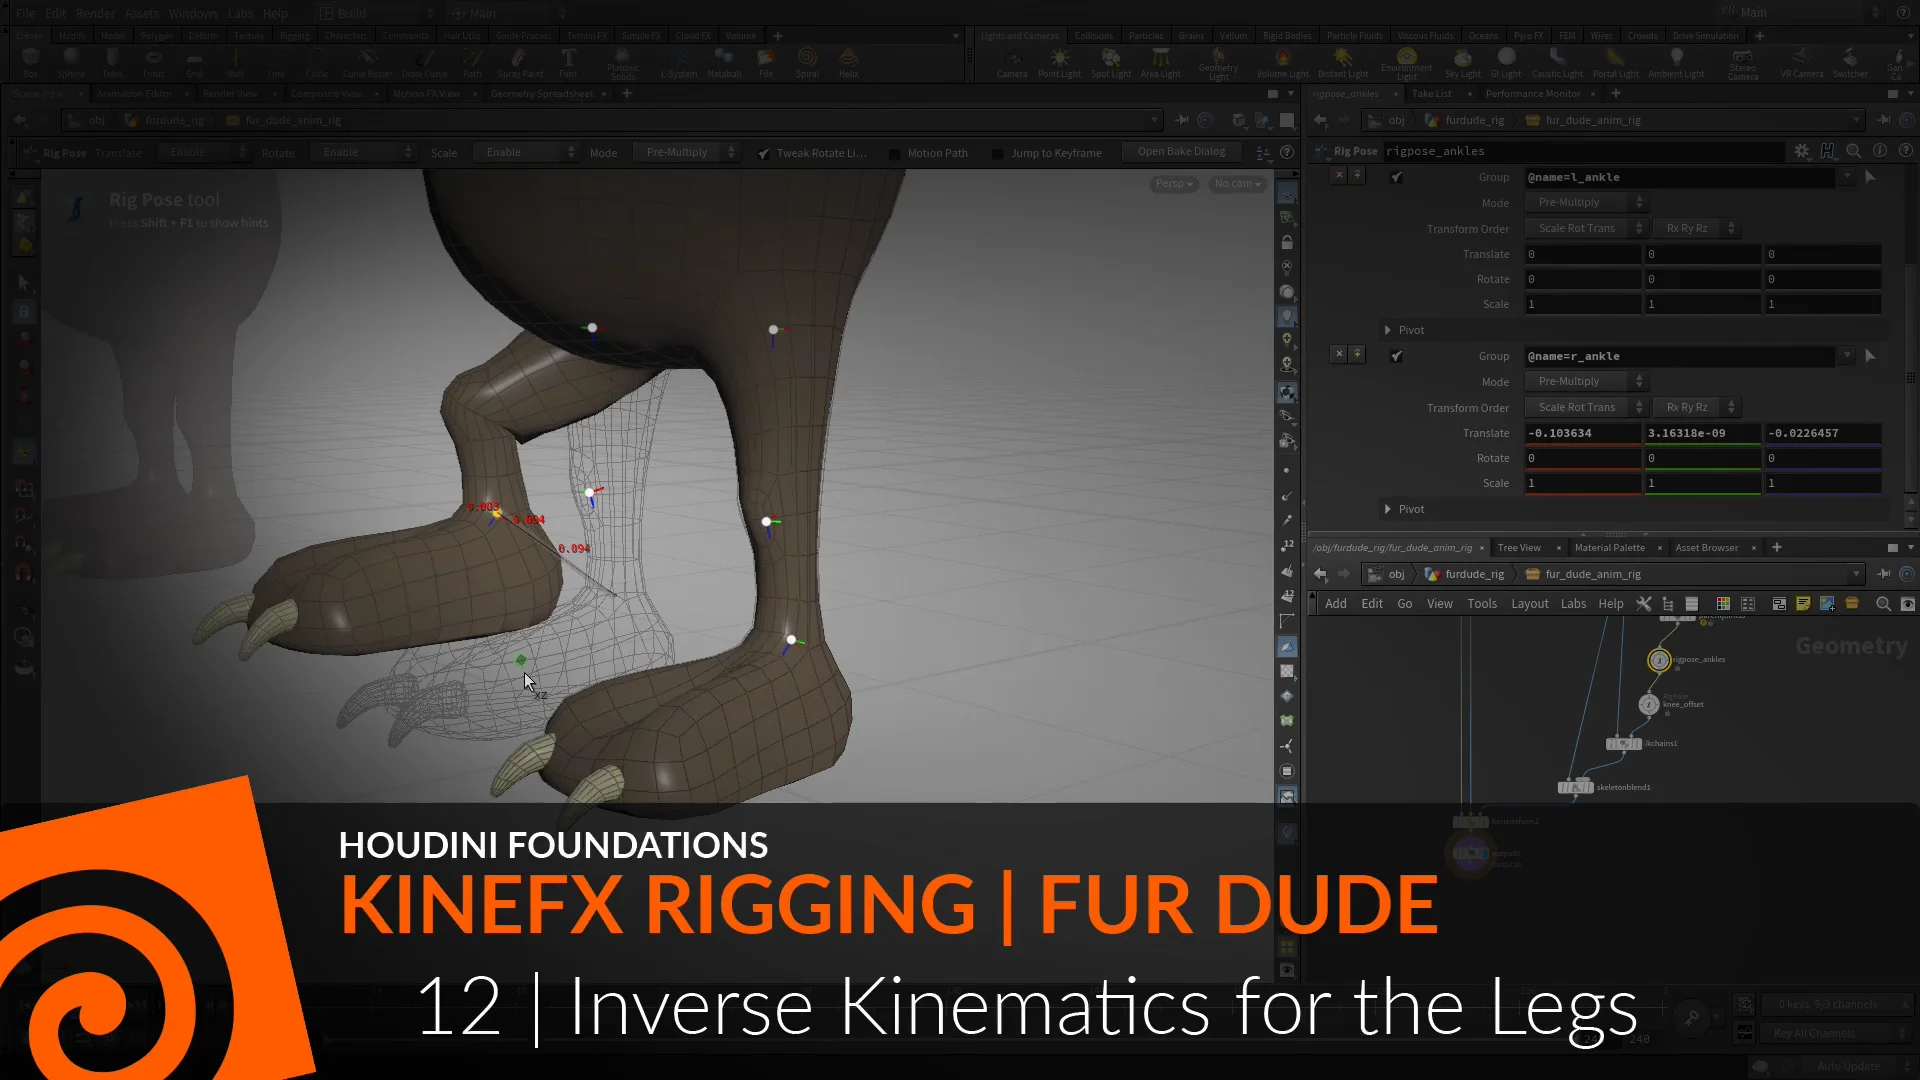Open No cam camera dropdown

1237,184
